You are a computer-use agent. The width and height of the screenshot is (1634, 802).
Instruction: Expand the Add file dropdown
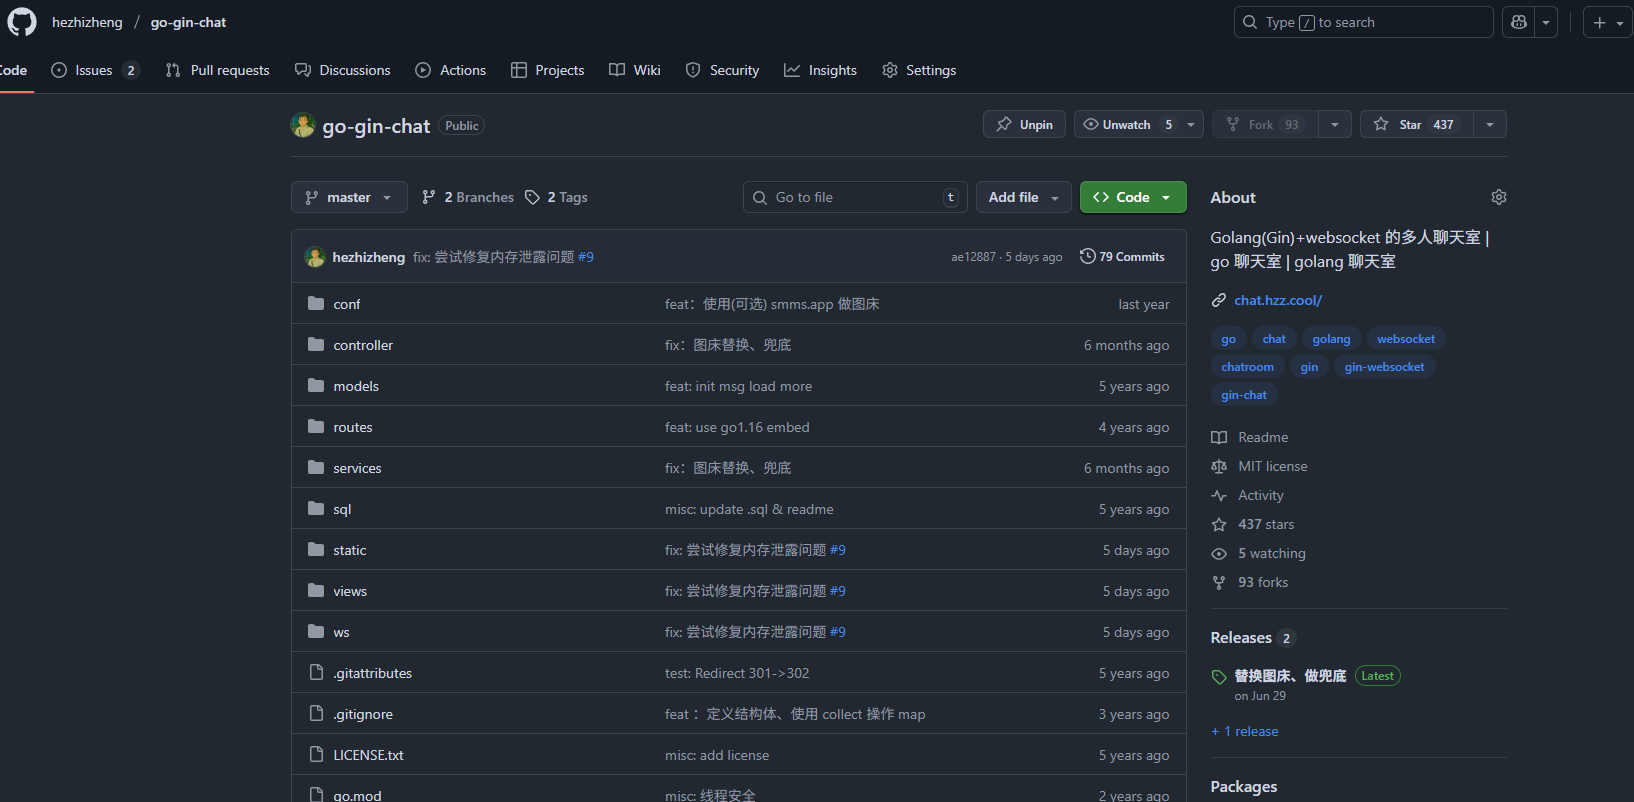pos(1023,198)
